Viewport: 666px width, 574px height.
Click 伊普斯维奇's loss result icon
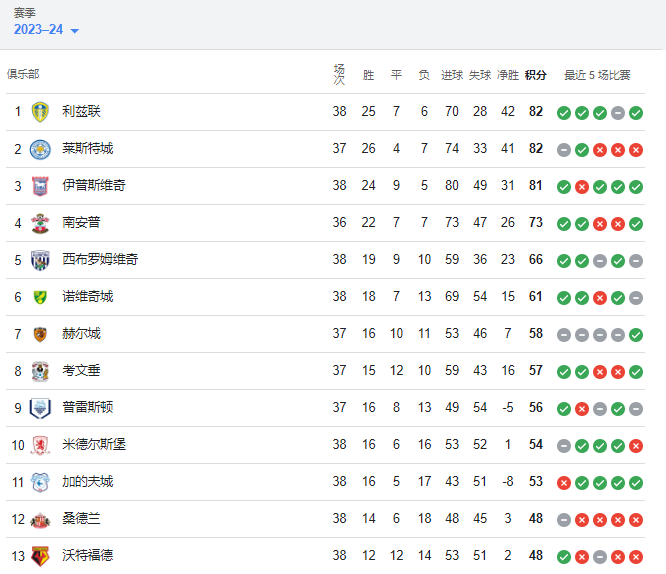(x=582, y=187)
